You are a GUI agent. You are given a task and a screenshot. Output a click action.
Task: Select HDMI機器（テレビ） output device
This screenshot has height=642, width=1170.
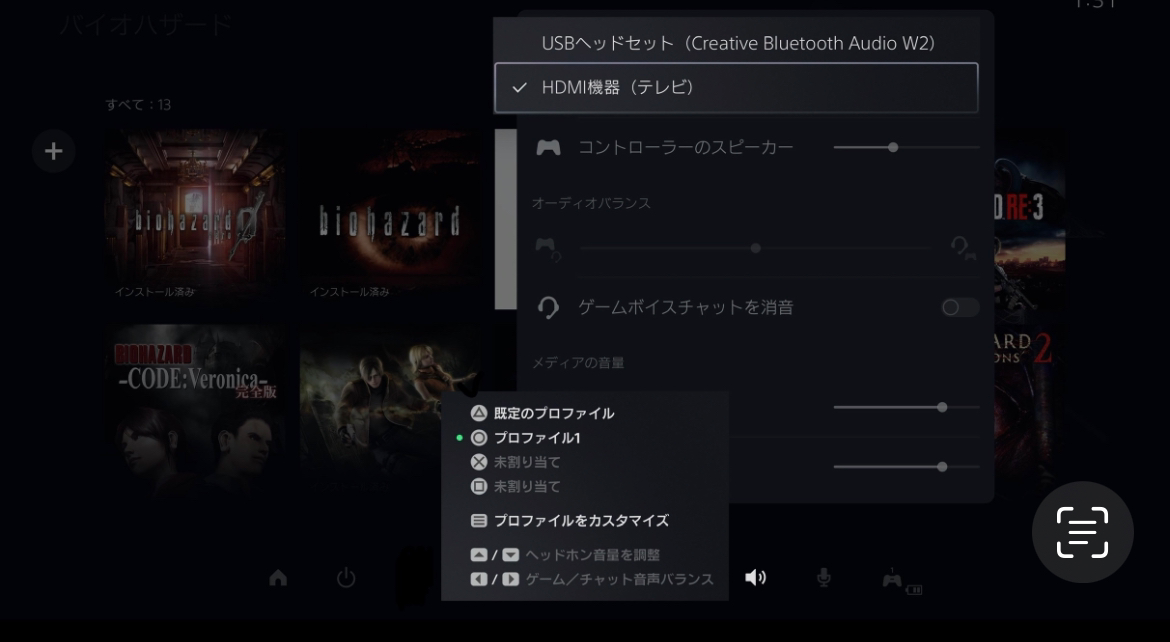[736, 87]
